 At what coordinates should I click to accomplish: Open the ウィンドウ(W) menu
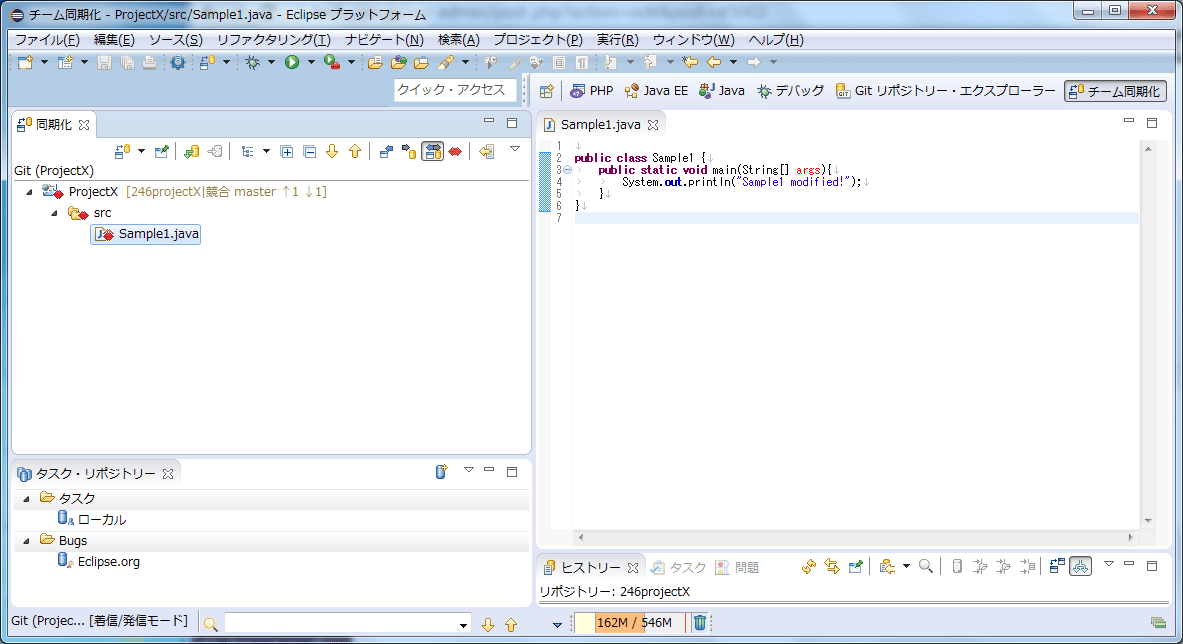click(693, 40)
